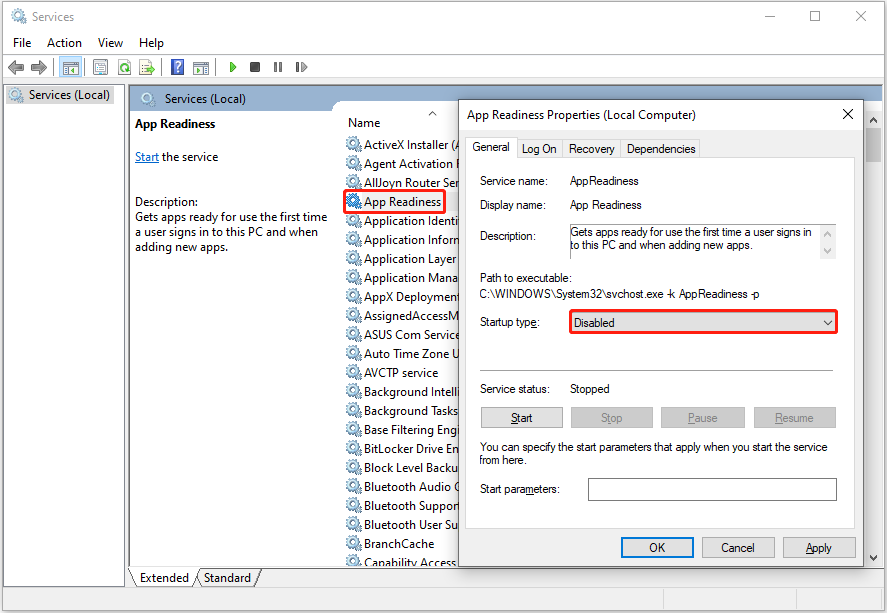Click the Restart Service toolbar icon
887x613 pixels.
pyautogui.click(x=299, y=67)
